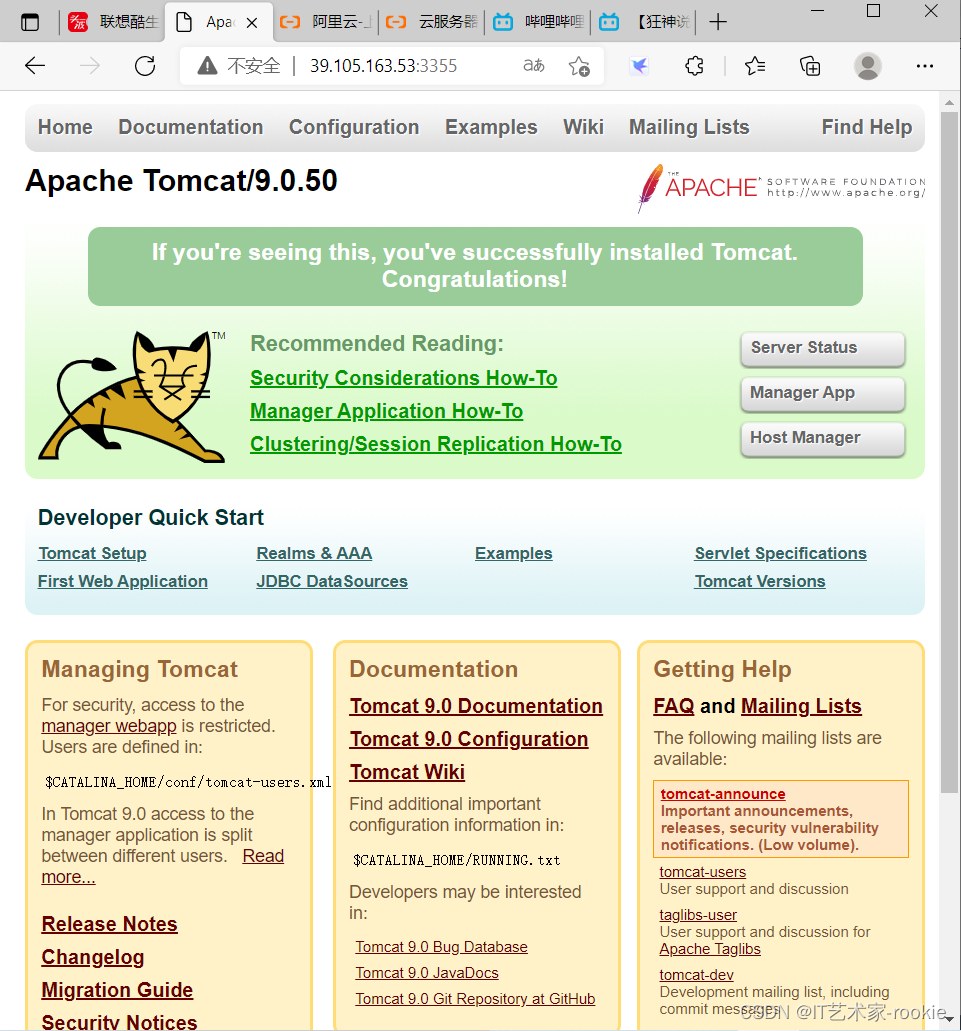Viewport: 961px width, 1031px height.
Task: Open a new tab with plus
Action: coord(718,22)
